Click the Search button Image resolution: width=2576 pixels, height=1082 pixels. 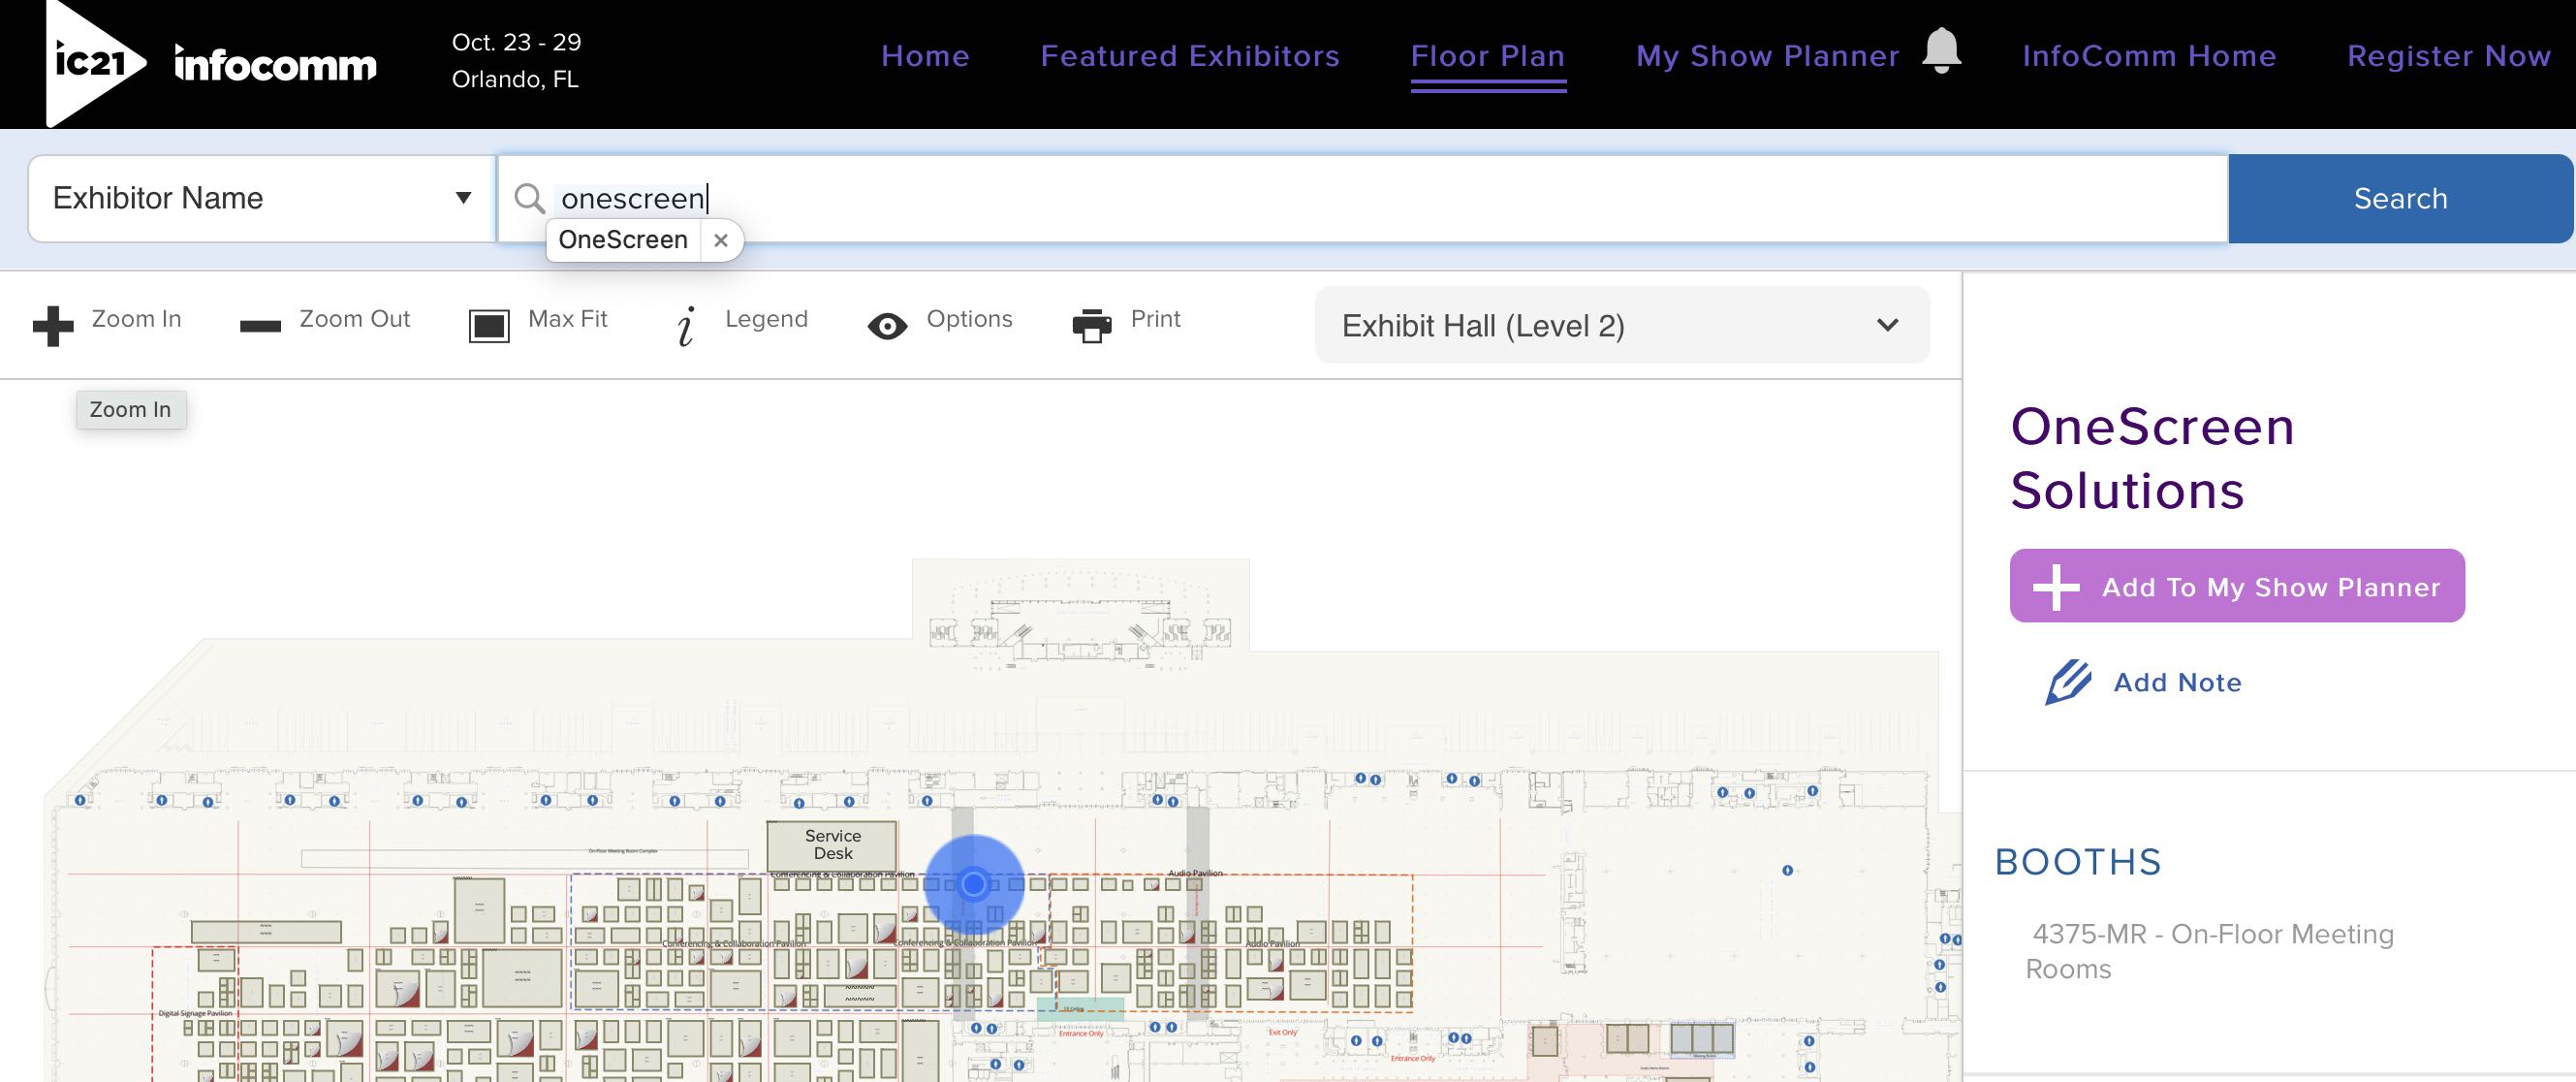(x=2402, y=198)
